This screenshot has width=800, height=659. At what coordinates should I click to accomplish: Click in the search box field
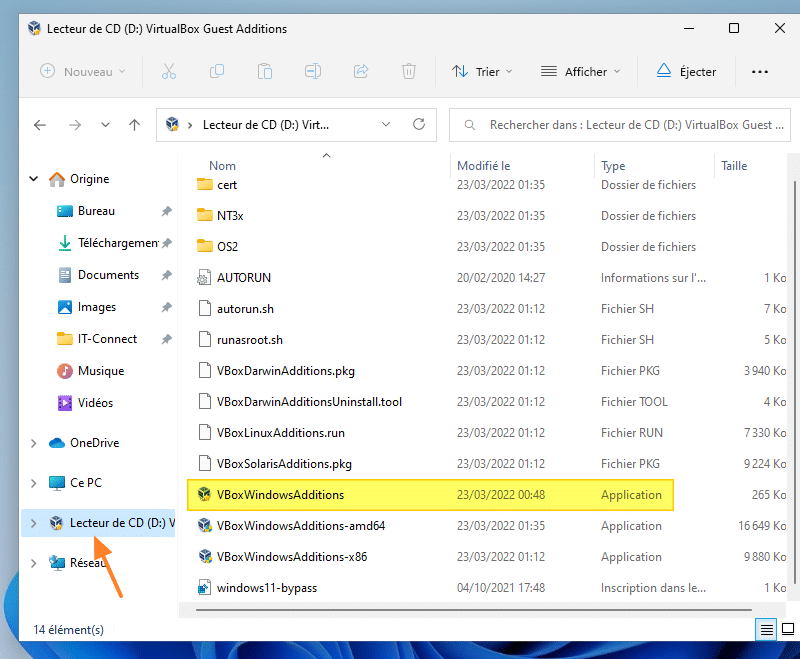630,125
